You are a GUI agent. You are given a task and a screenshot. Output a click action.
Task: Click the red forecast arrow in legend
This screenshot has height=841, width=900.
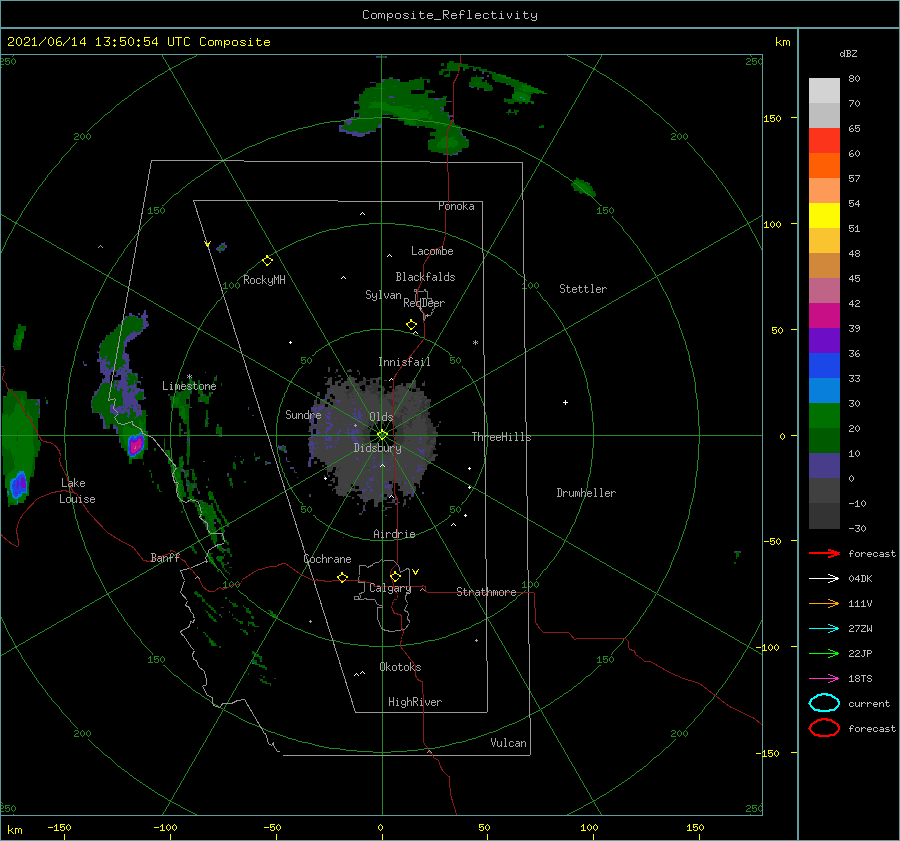[824, 553]
